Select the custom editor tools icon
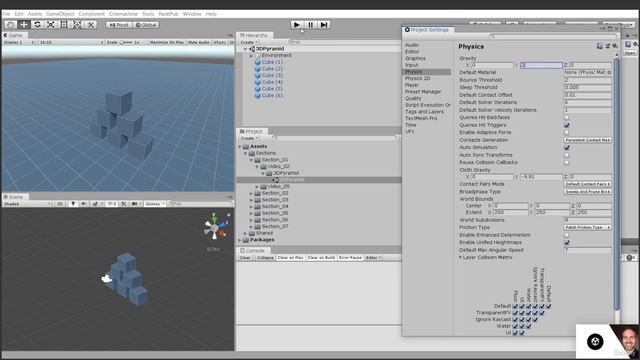The image size is (640, 360). coord(91,24)
